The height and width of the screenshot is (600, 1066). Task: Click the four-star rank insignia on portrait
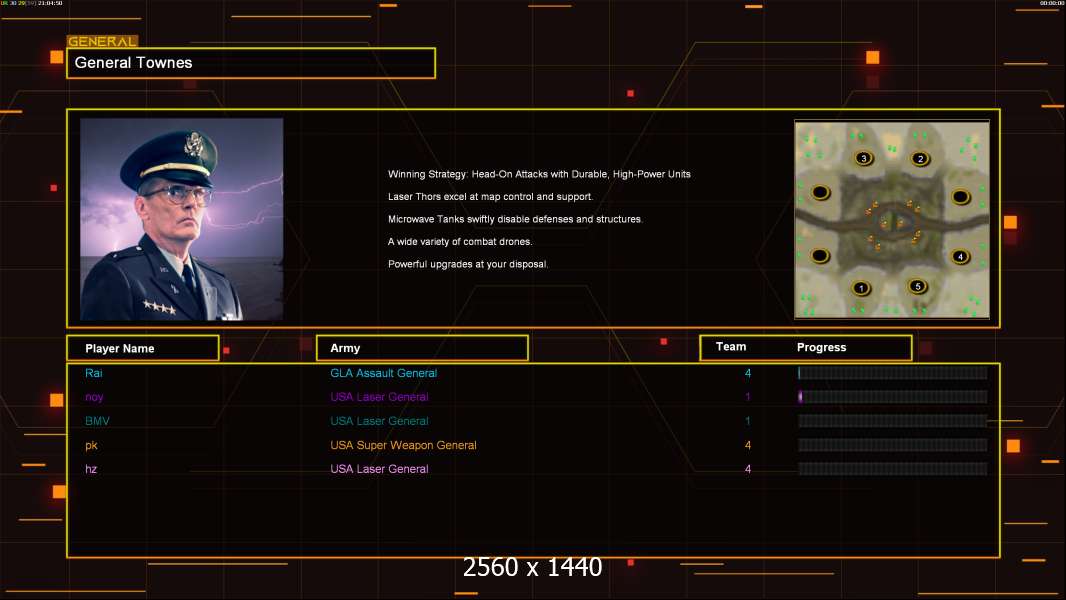(x=160, y=307)
